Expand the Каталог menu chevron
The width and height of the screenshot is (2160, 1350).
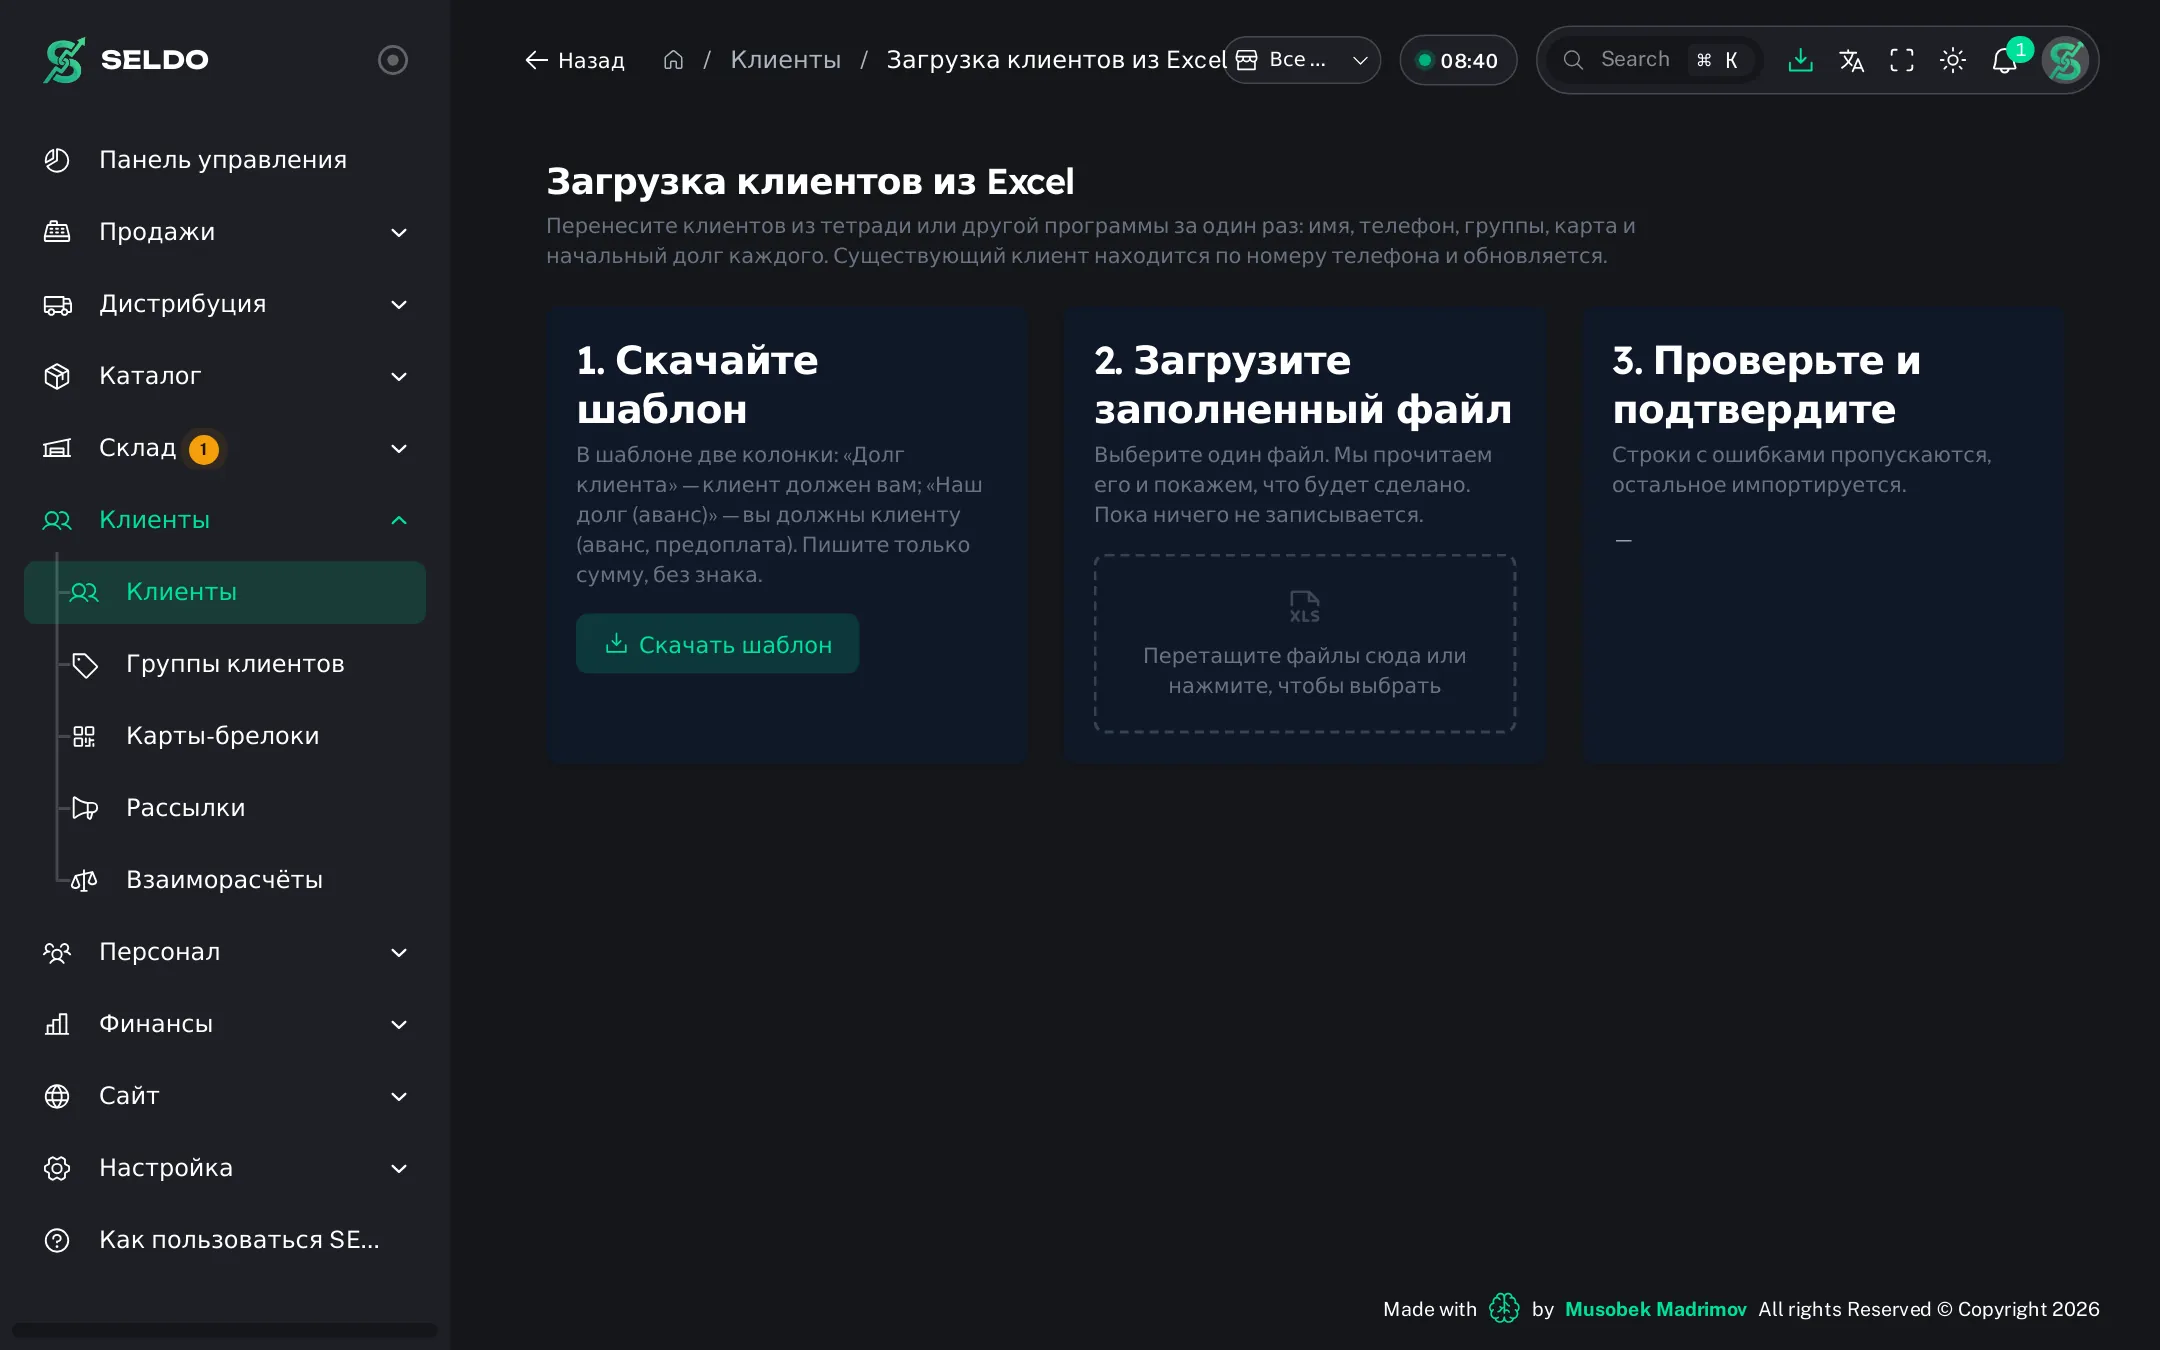coord(399,376)
